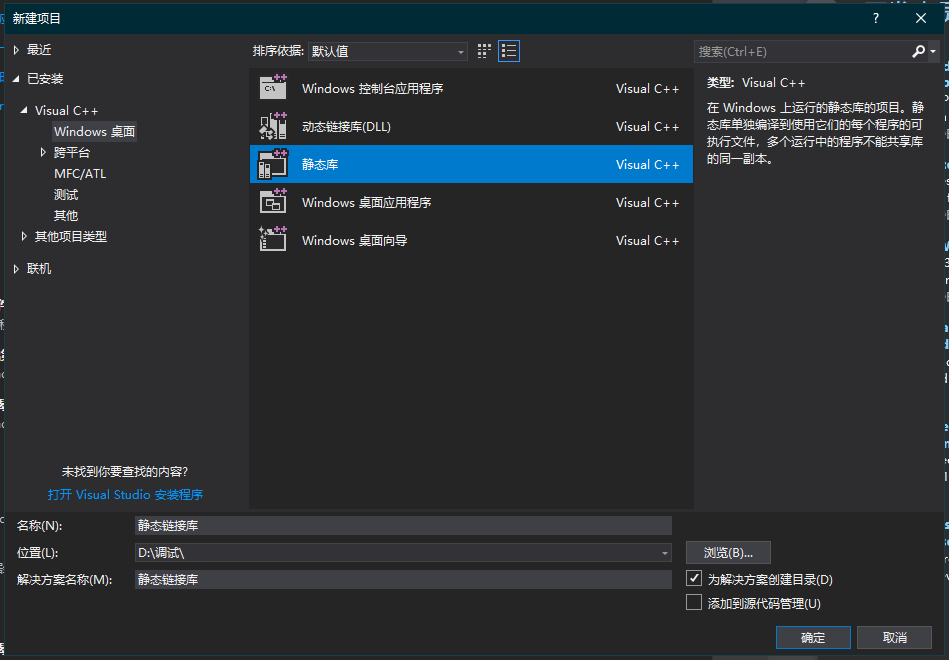Image resolution: width=949 pixels, height=660 pixels.
Task: Click the search magnifier icon
Action: click(x=918, y=51)
